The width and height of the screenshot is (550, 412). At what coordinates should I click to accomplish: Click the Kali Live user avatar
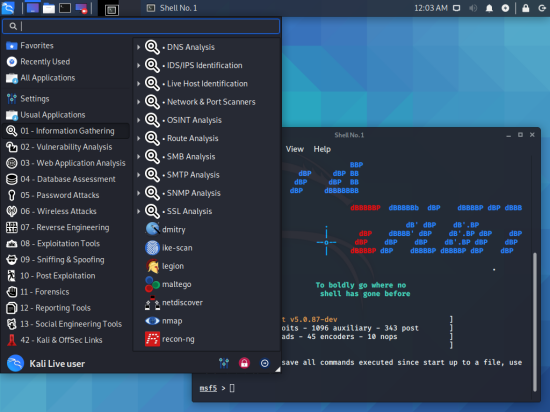[15, 363]
